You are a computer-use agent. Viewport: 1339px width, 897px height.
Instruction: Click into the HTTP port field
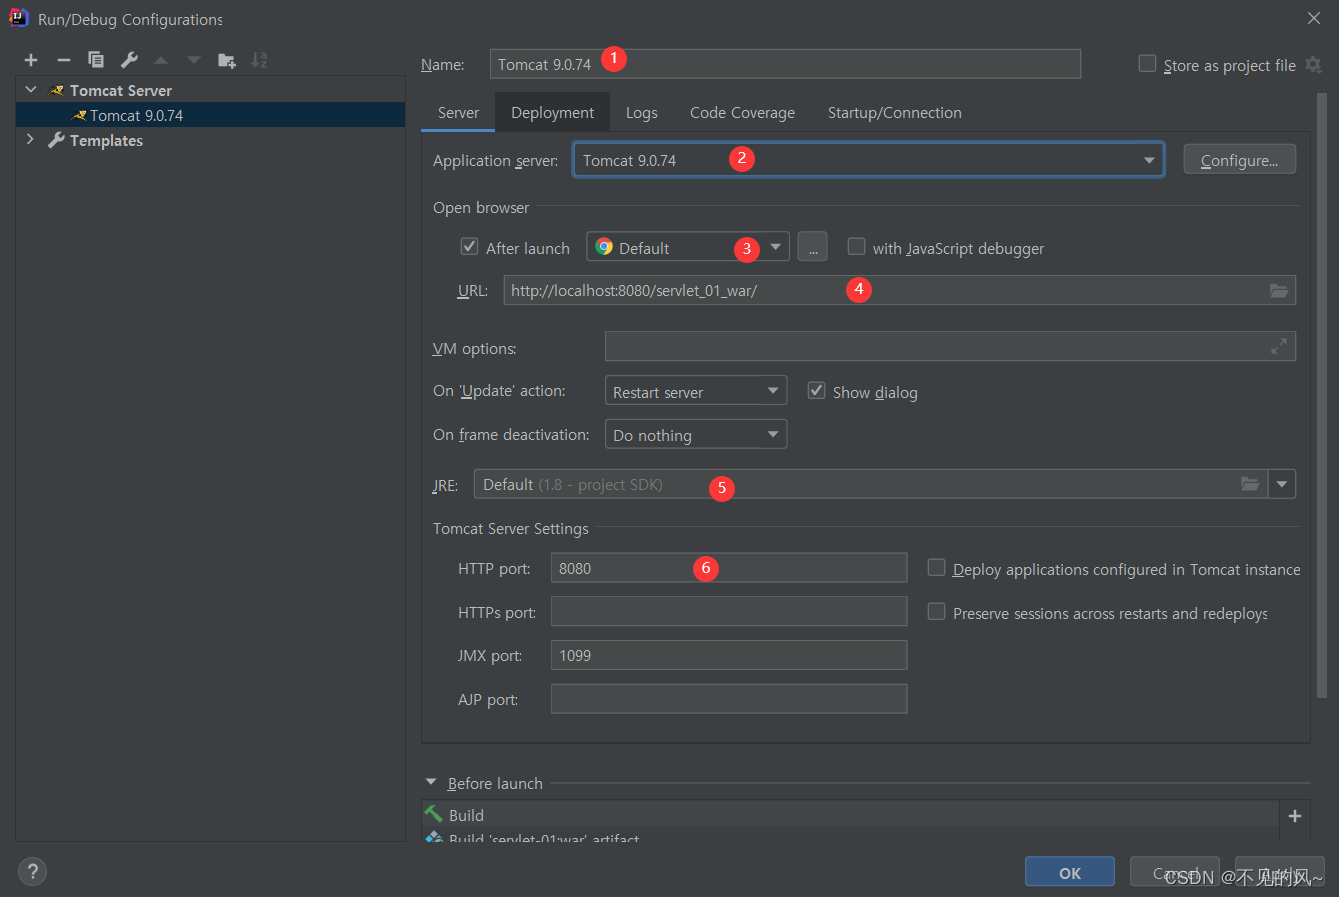coord(729,568)
